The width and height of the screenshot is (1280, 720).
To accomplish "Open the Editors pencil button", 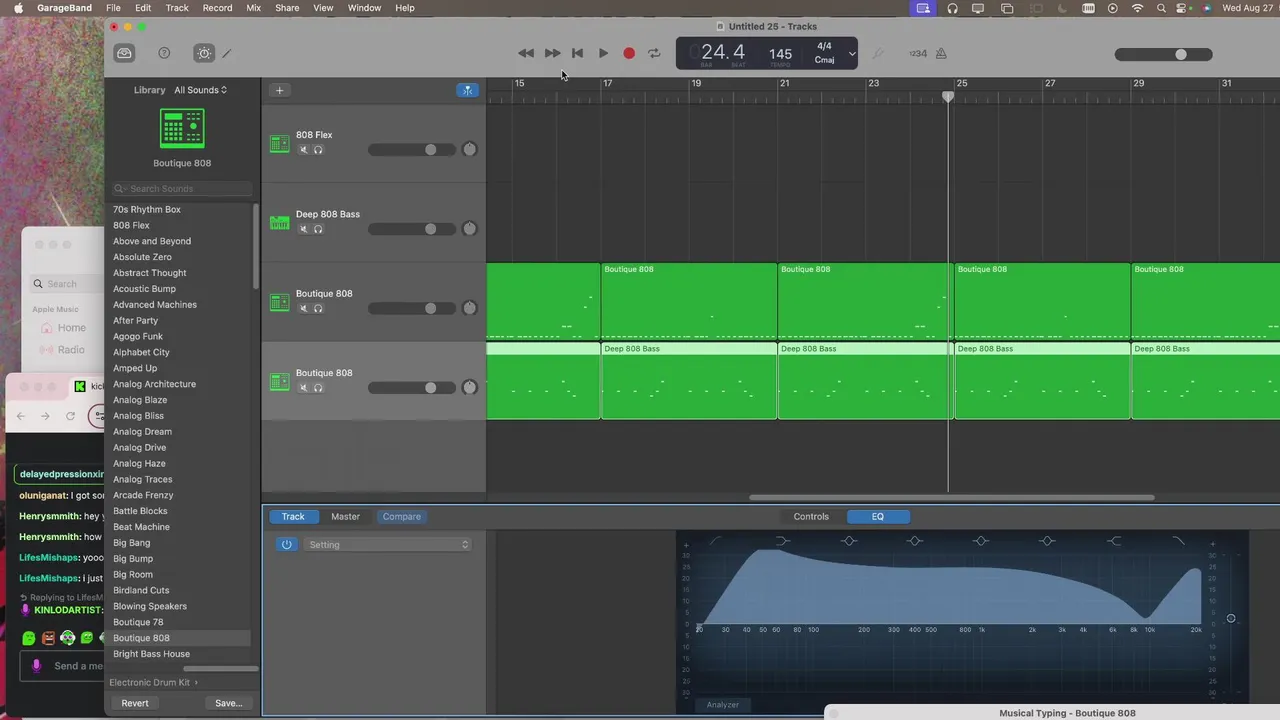I will pyautogui.click(x=227, y=53).
